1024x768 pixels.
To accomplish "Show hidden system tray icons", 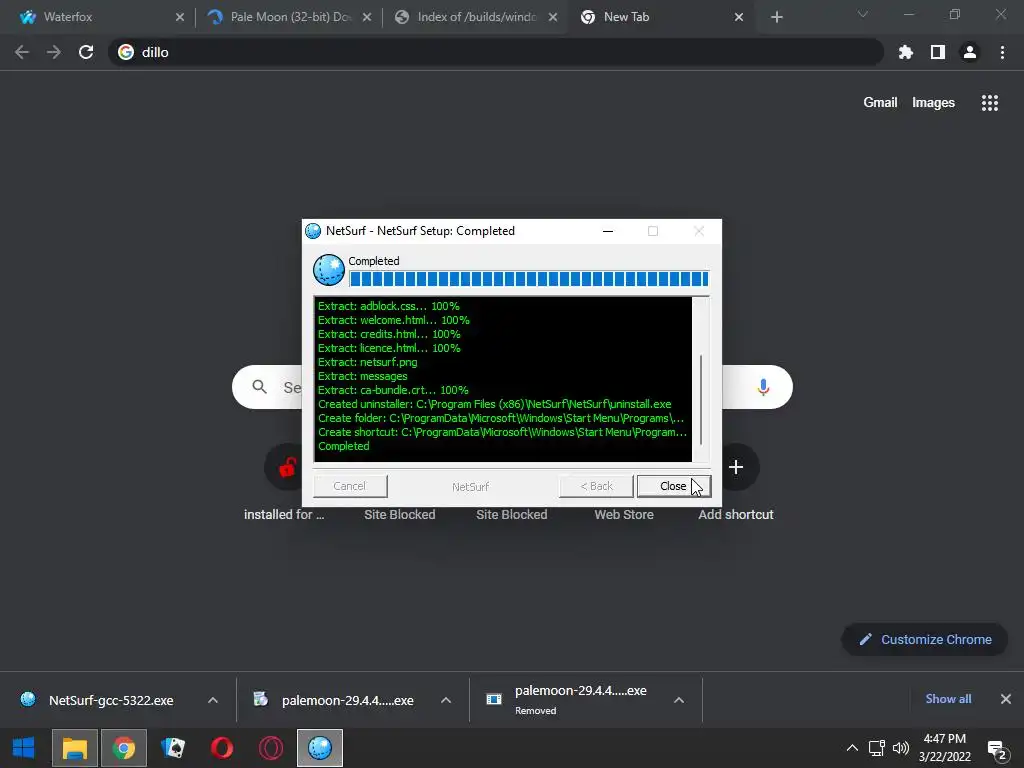I will click(x=852, y=748).
